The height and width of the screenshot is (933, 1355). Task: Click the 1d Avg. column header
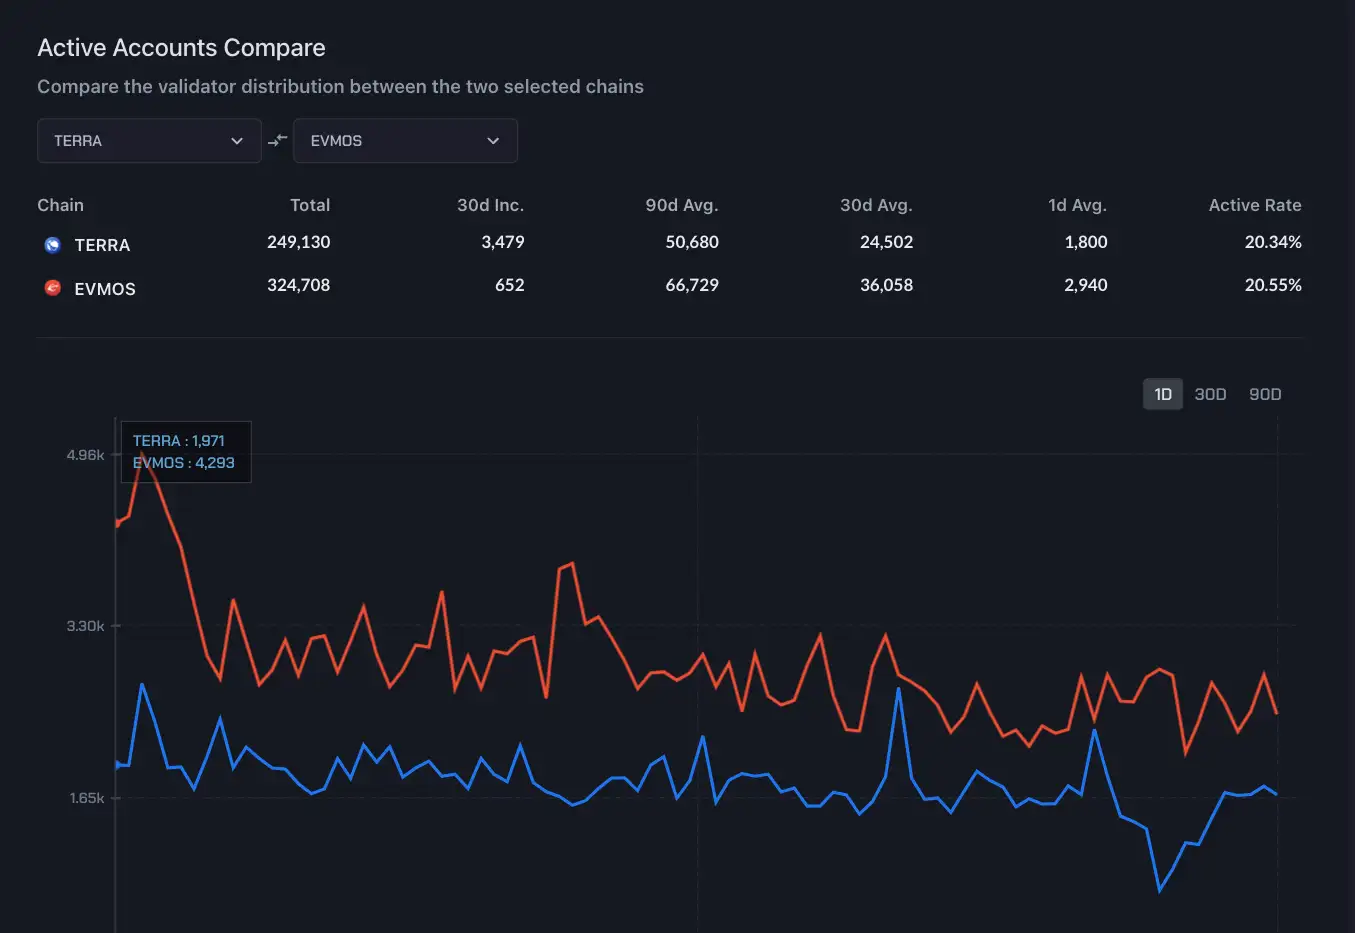coord(1076,205)
